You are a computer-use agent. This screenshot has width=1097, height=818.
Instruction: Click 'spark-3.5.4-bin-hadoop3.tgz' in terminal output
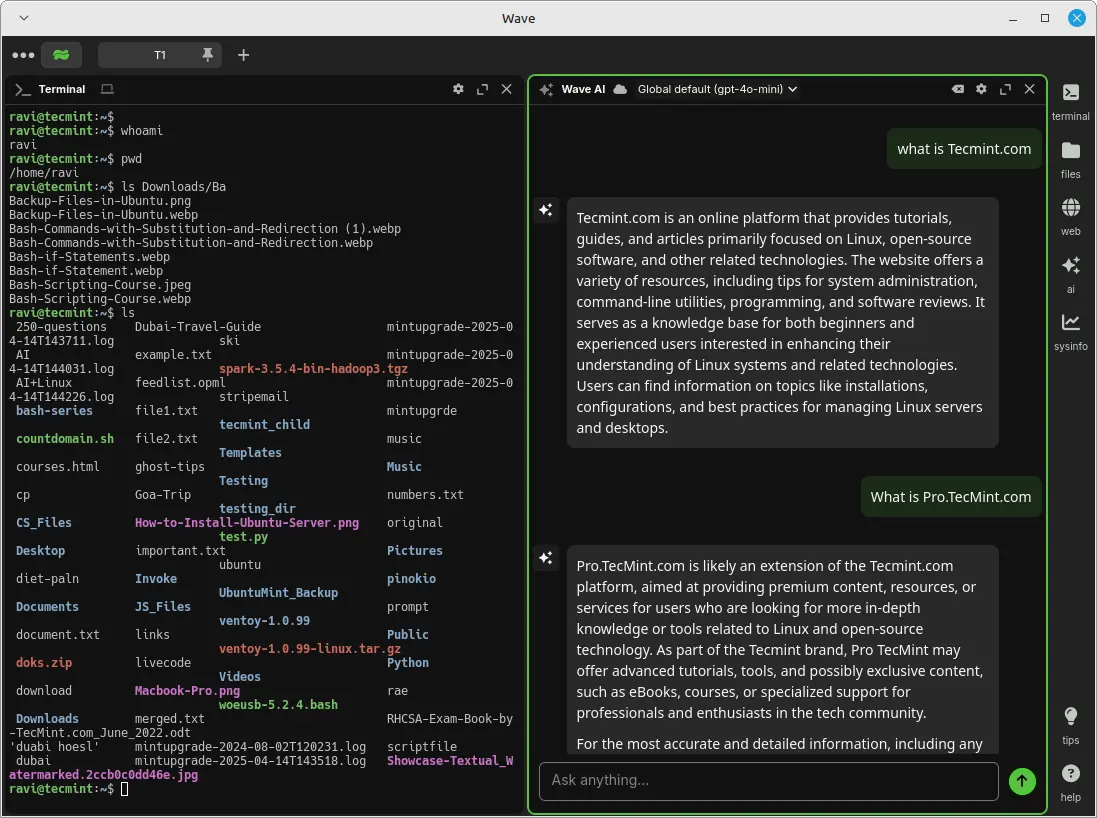[313, 369]
